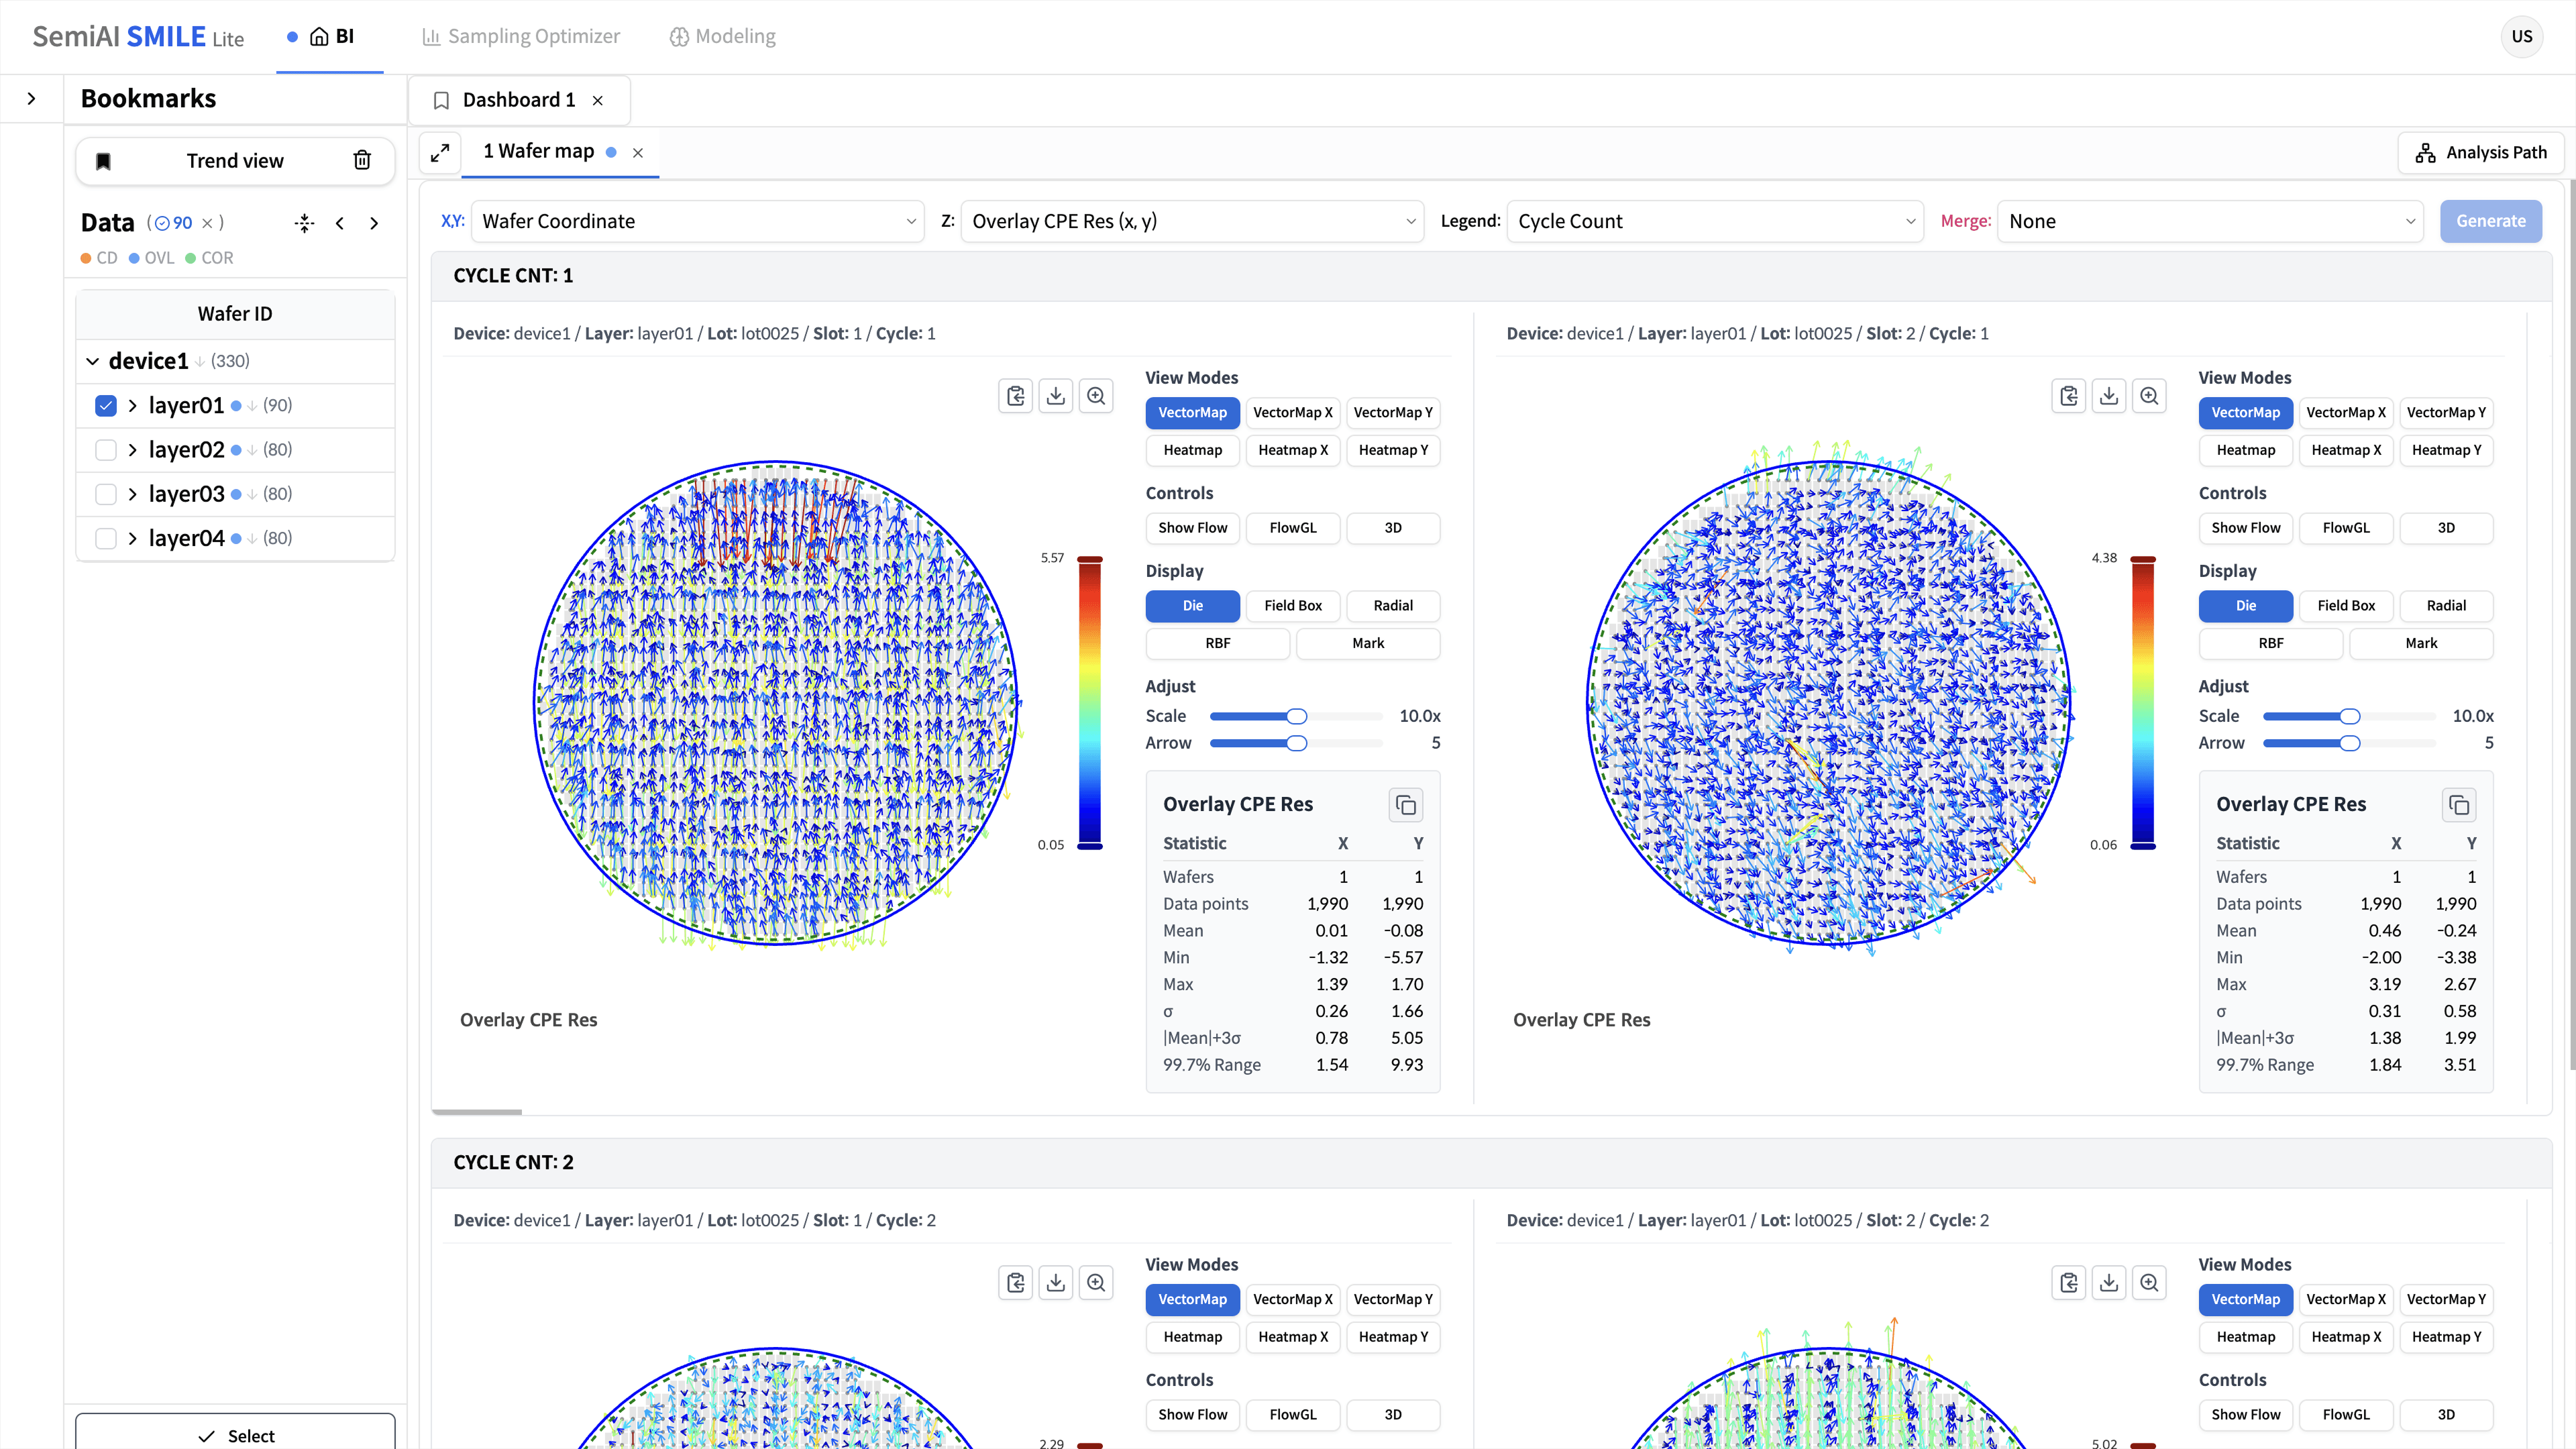Screen dimensions: 2576x1449
Task: Close the Dashboard 1 tab
Action: 598,100
